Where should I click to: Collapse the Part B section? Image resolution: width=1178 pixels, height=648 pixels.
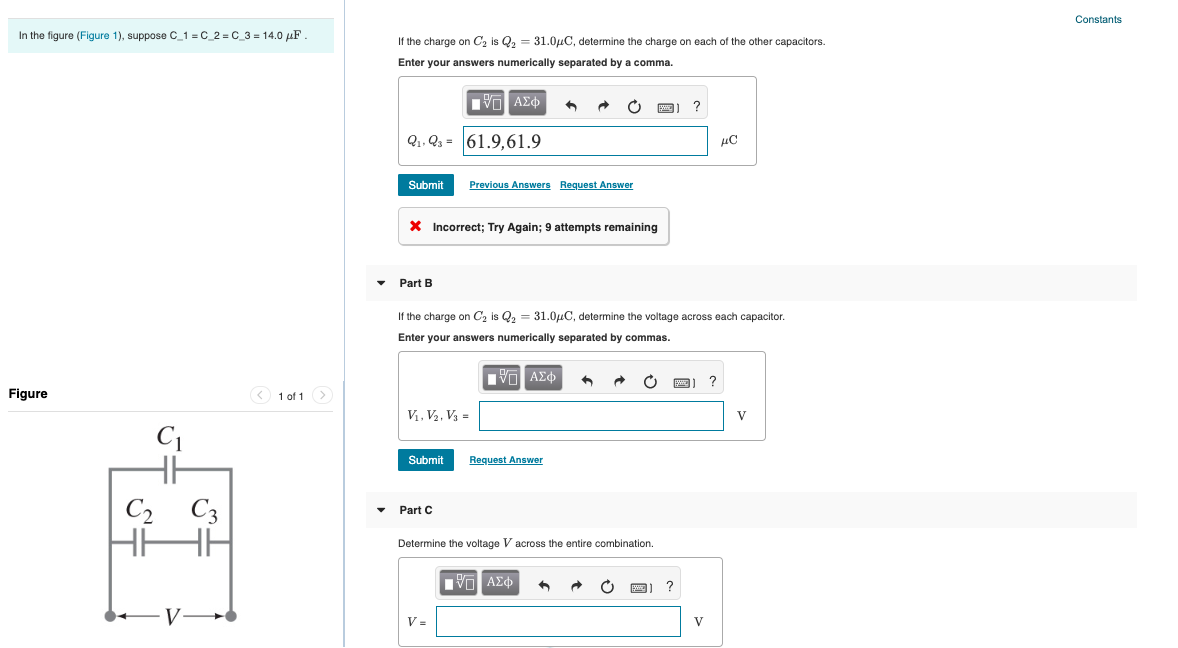click(381, 283)
